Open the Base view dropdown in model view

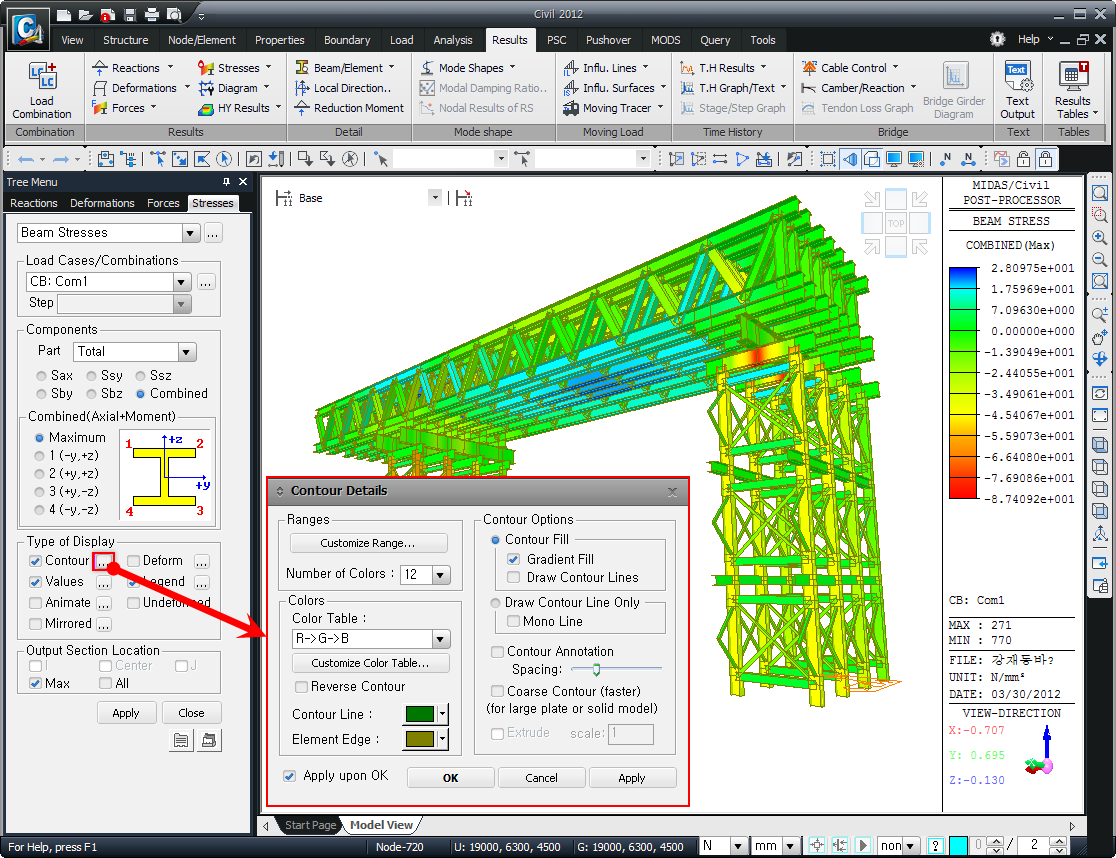click(x=435, y=198)
